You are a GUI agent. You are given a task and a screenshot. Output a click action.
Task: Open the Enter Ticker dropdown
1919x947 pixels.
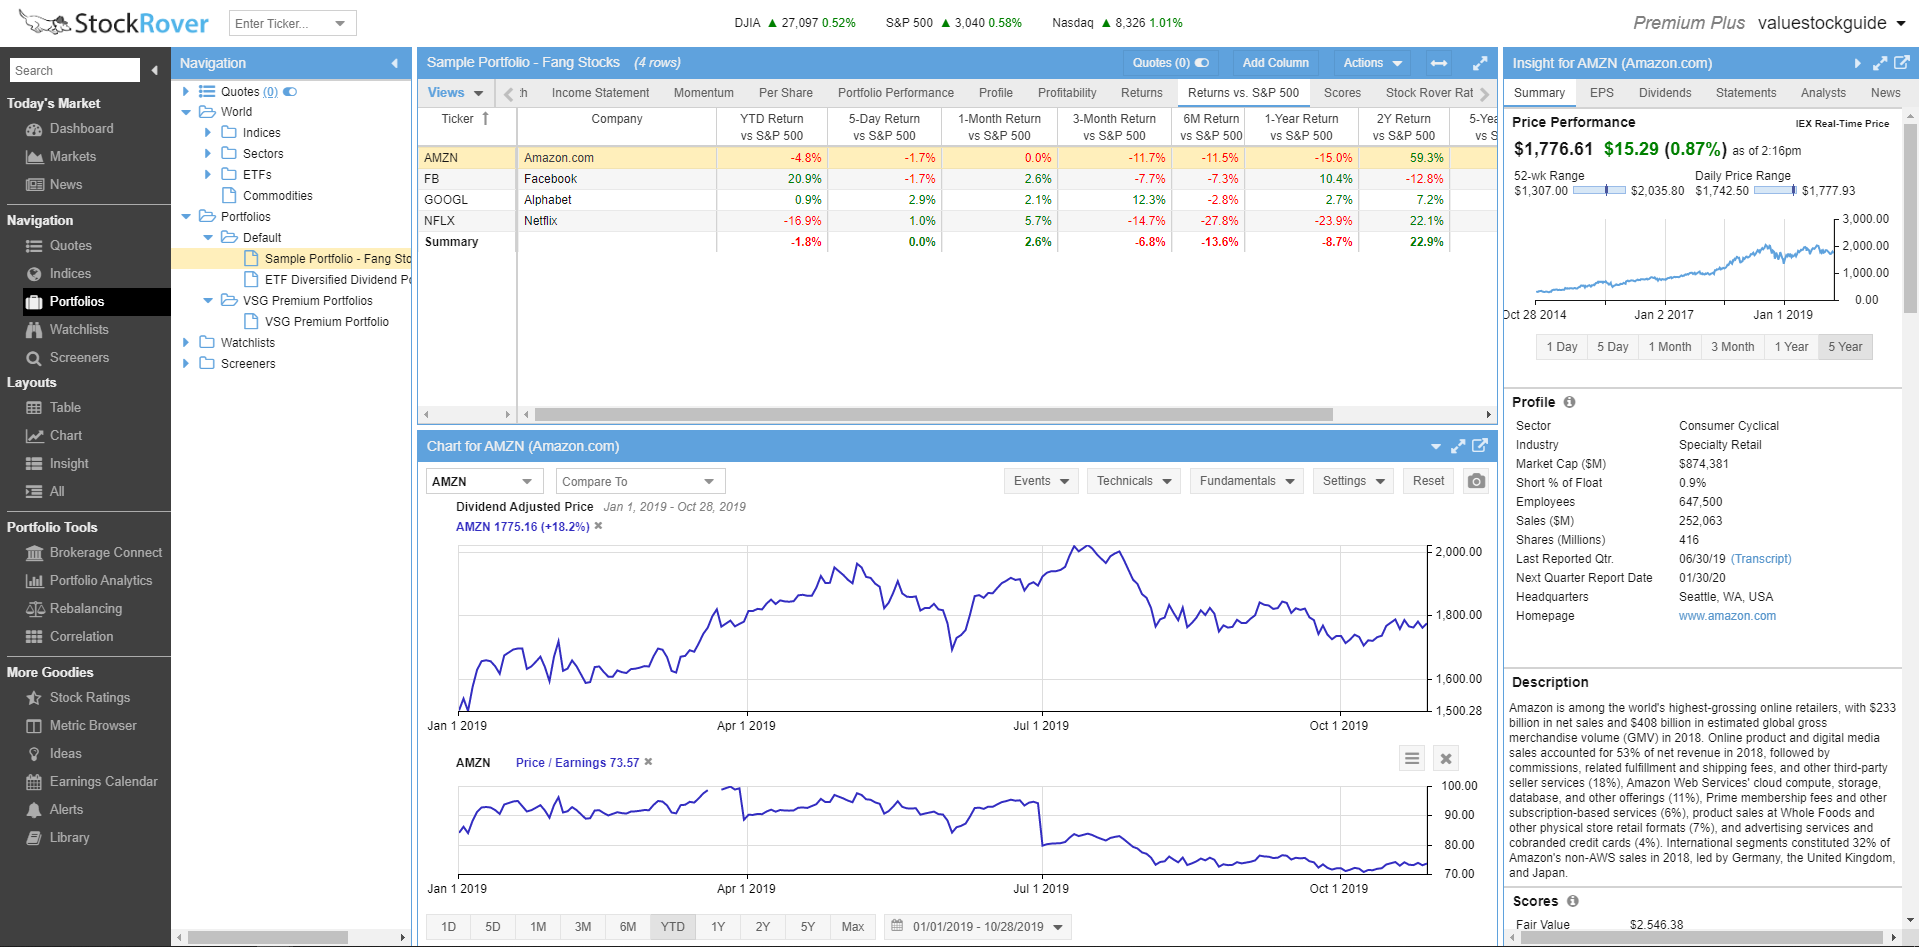340,23
